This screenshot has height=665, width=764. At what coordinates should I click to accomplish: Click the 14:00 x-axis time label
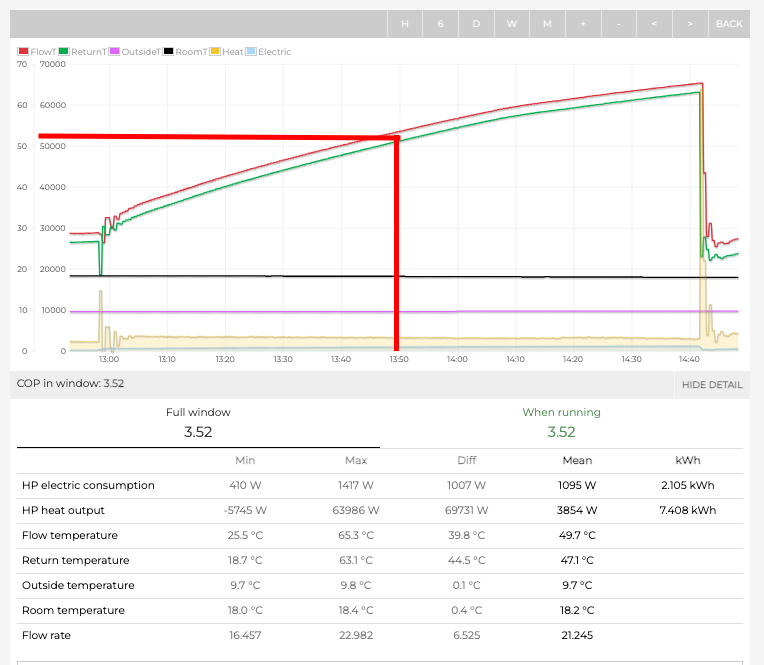point(457,359)
